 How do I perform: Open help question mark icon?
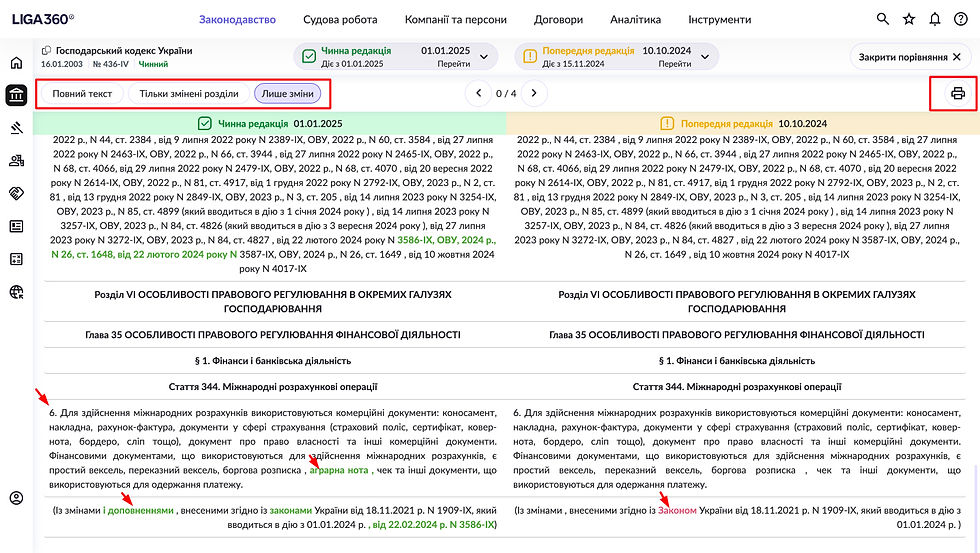pos(961,19)
